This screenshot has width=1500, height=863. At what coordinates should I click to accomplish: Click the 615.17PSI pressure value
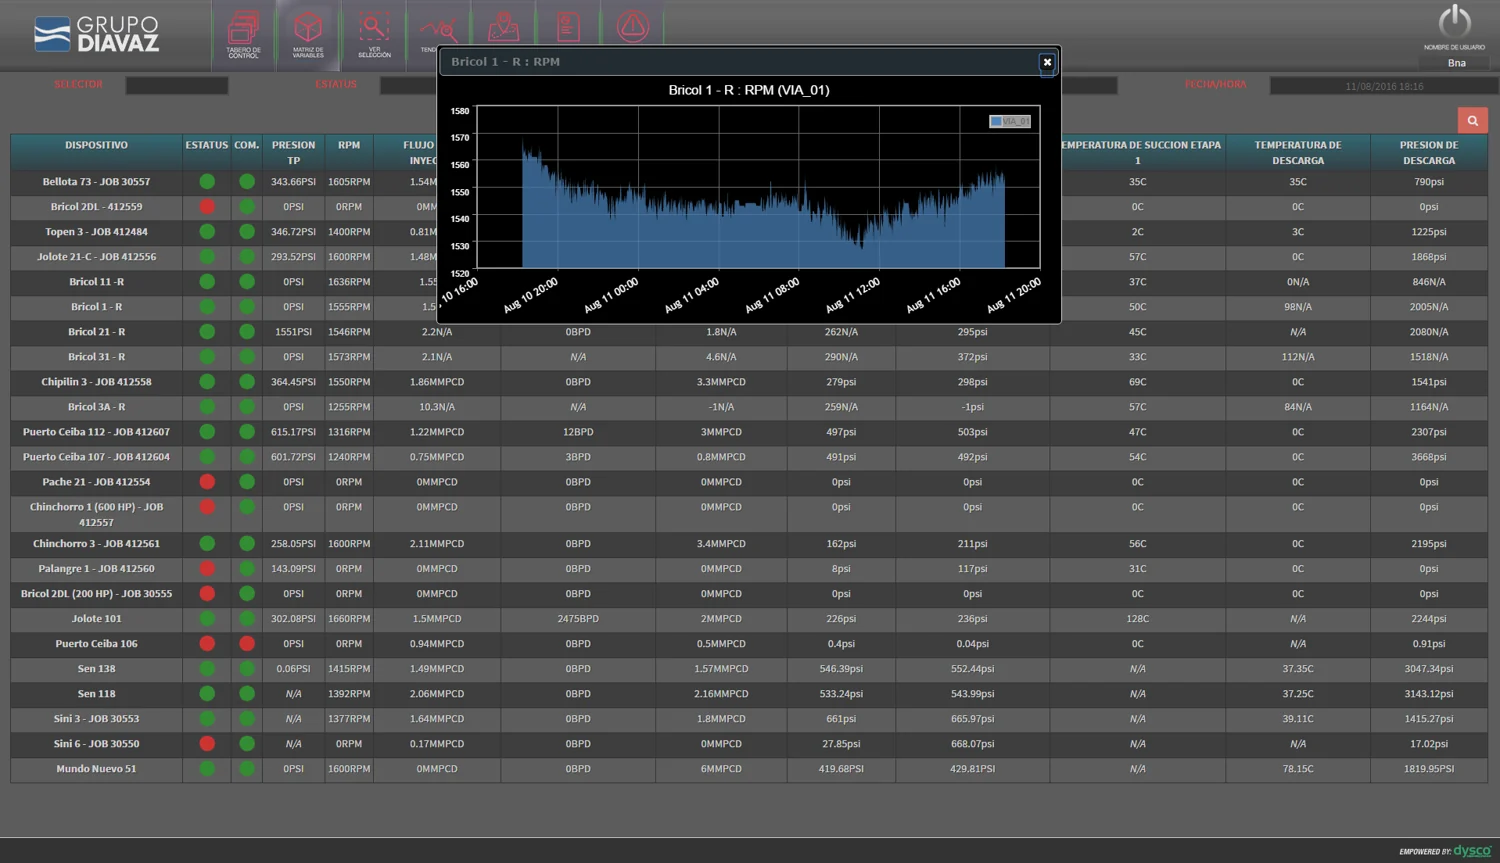coord(293,432)
